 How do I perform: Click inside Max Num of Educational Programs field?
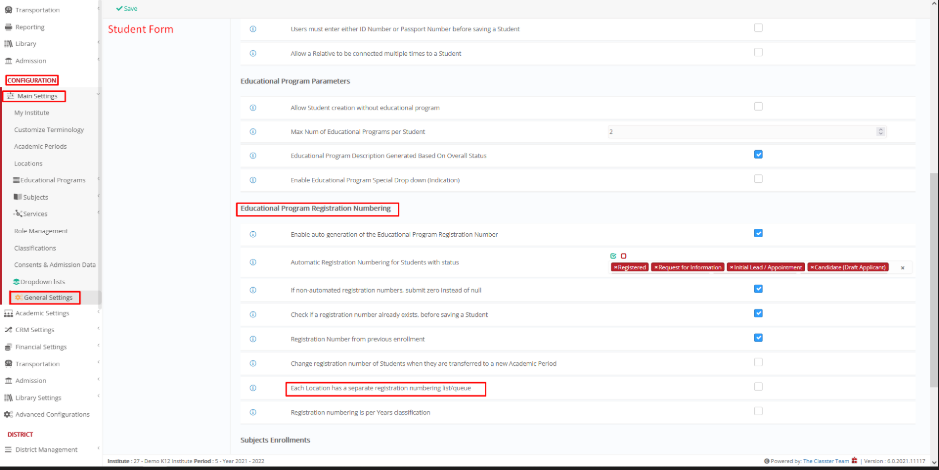coord(747,132)
